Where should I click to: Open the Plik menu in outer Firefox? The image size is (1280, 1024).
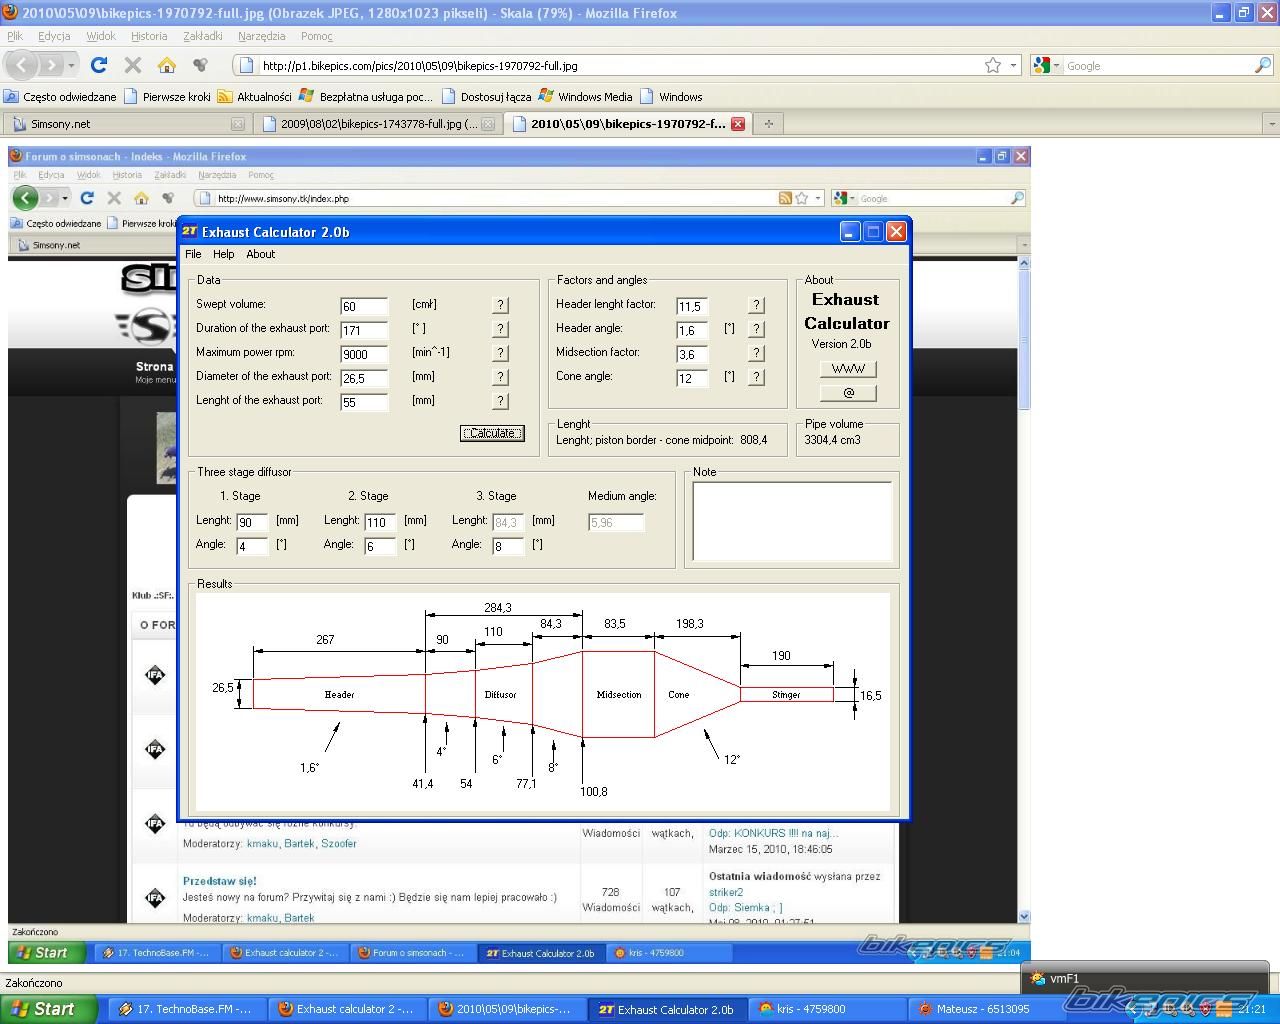[15, 36]
